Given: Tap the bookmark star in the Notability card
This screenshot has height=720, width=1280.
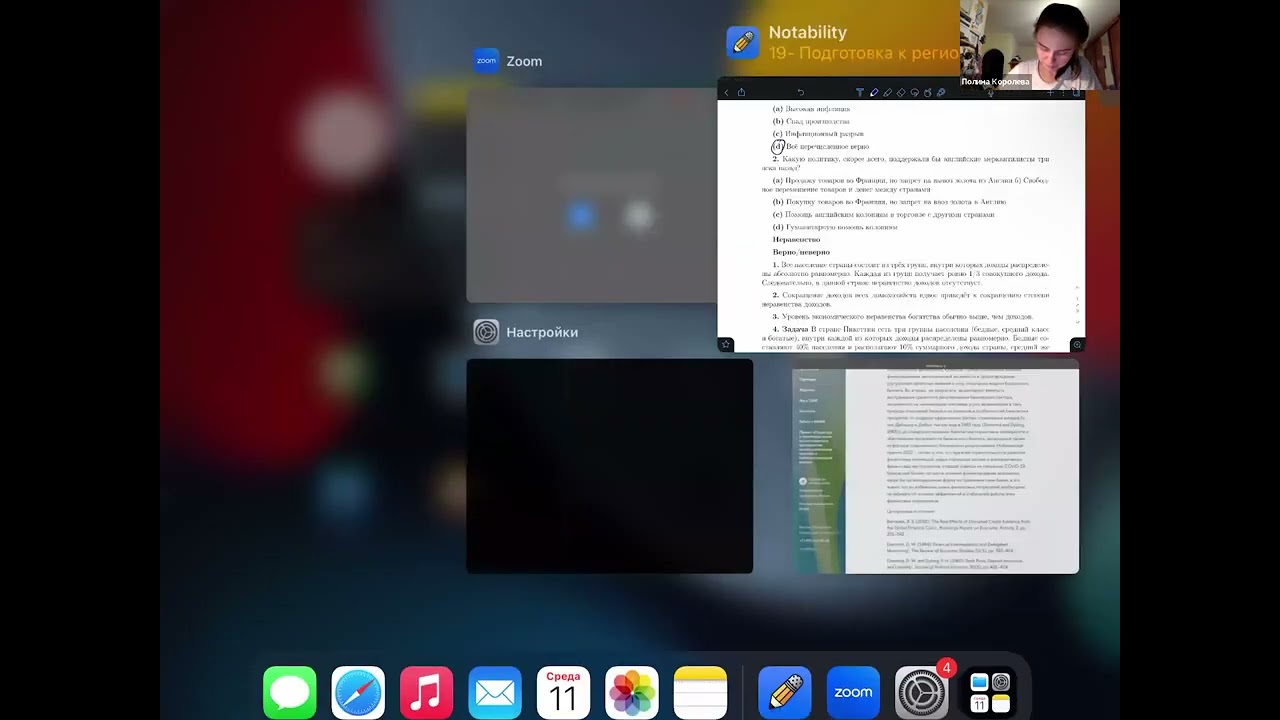Looking at the screenshot, I should (726, 344).
